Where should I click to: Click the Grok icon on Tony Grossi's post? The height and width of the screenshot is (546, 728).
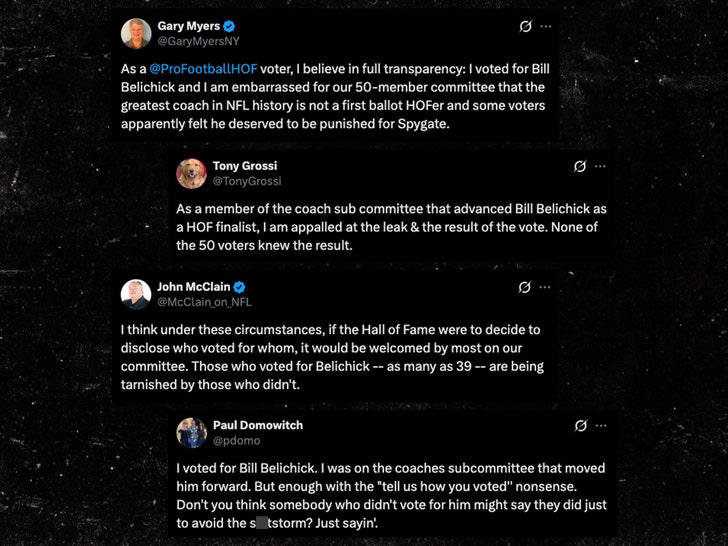coord(580,165)
